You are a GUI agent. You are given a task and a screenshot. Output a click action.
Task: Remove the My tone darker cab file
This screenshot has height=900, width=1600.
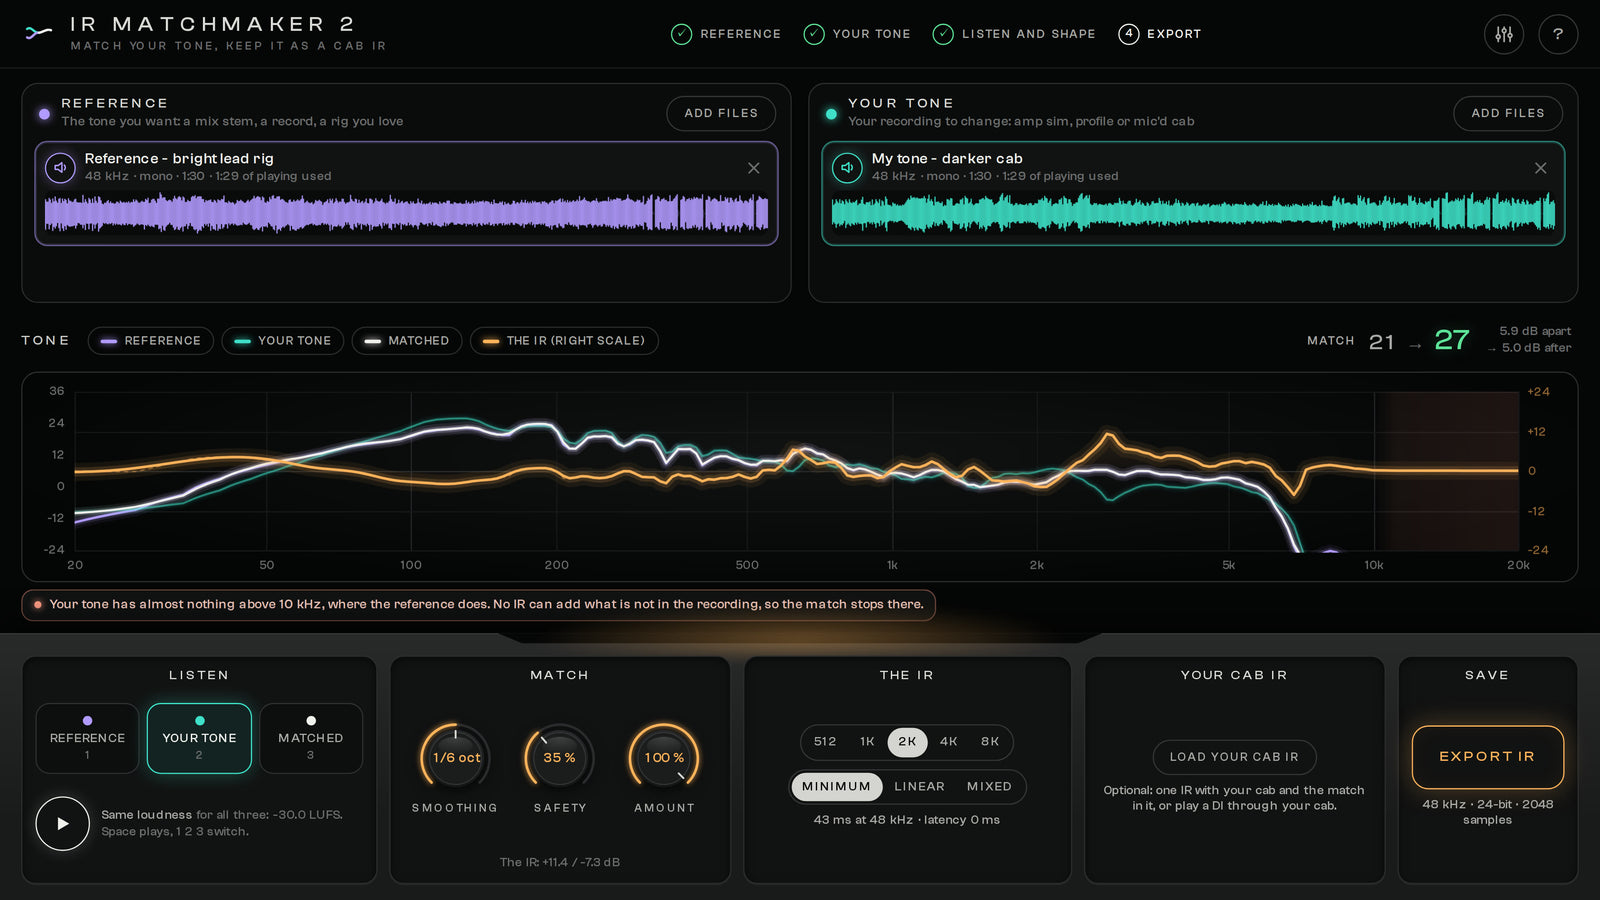pos(1541,168)
